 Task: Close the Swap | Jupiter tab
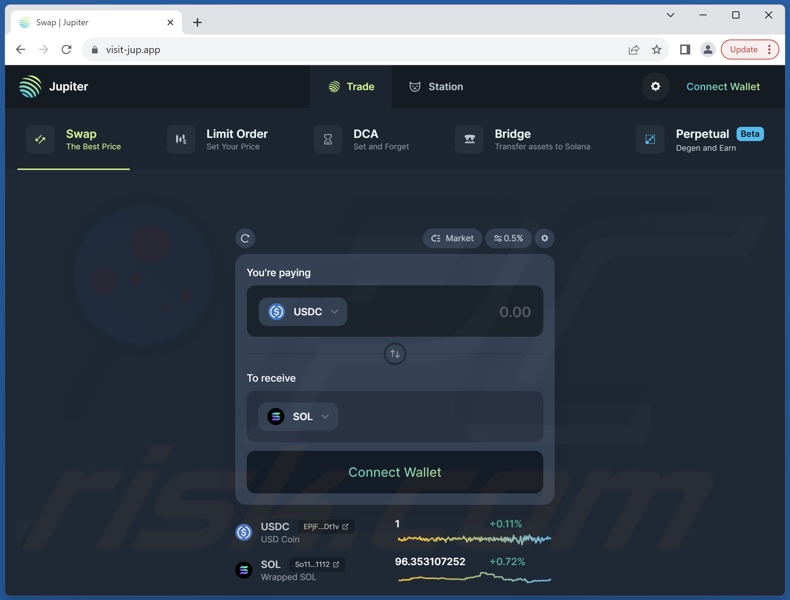click(x=170, y=22)
